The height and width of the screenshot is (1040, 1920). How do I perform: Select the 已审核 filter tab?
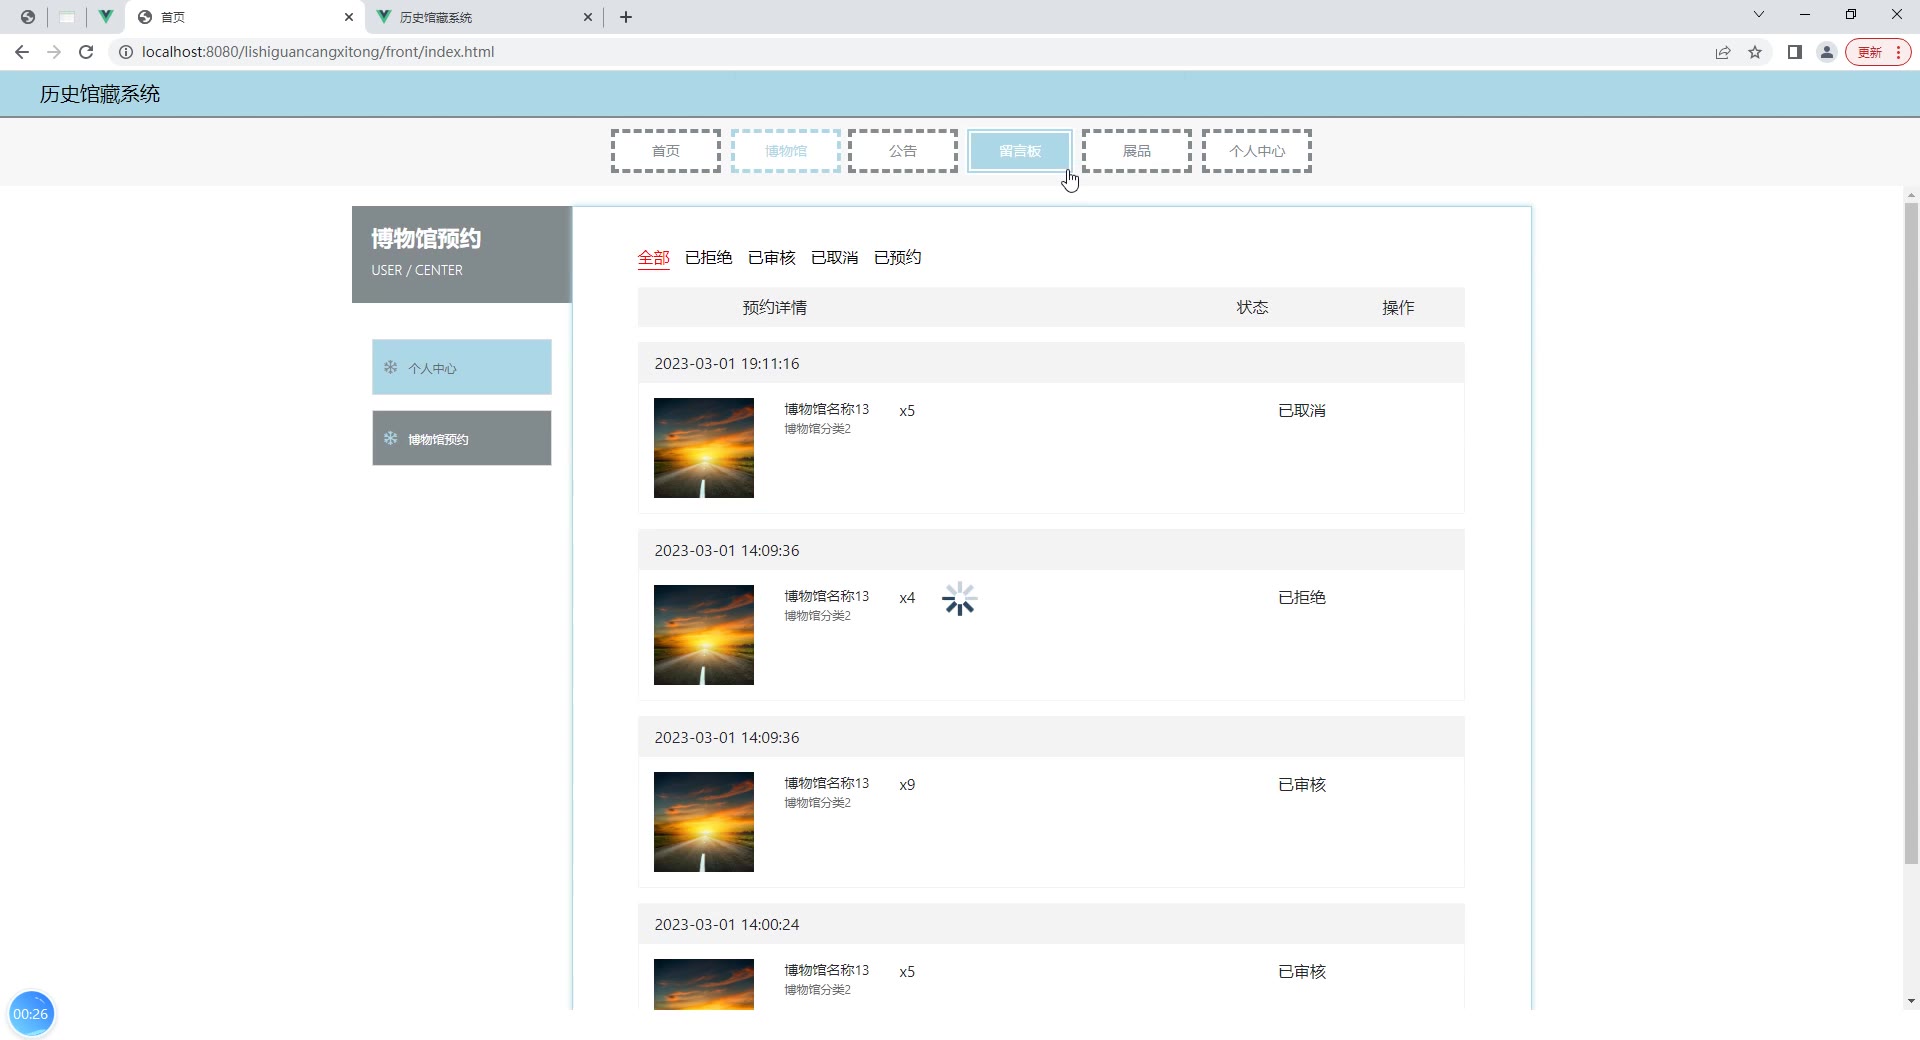(772, 258)
